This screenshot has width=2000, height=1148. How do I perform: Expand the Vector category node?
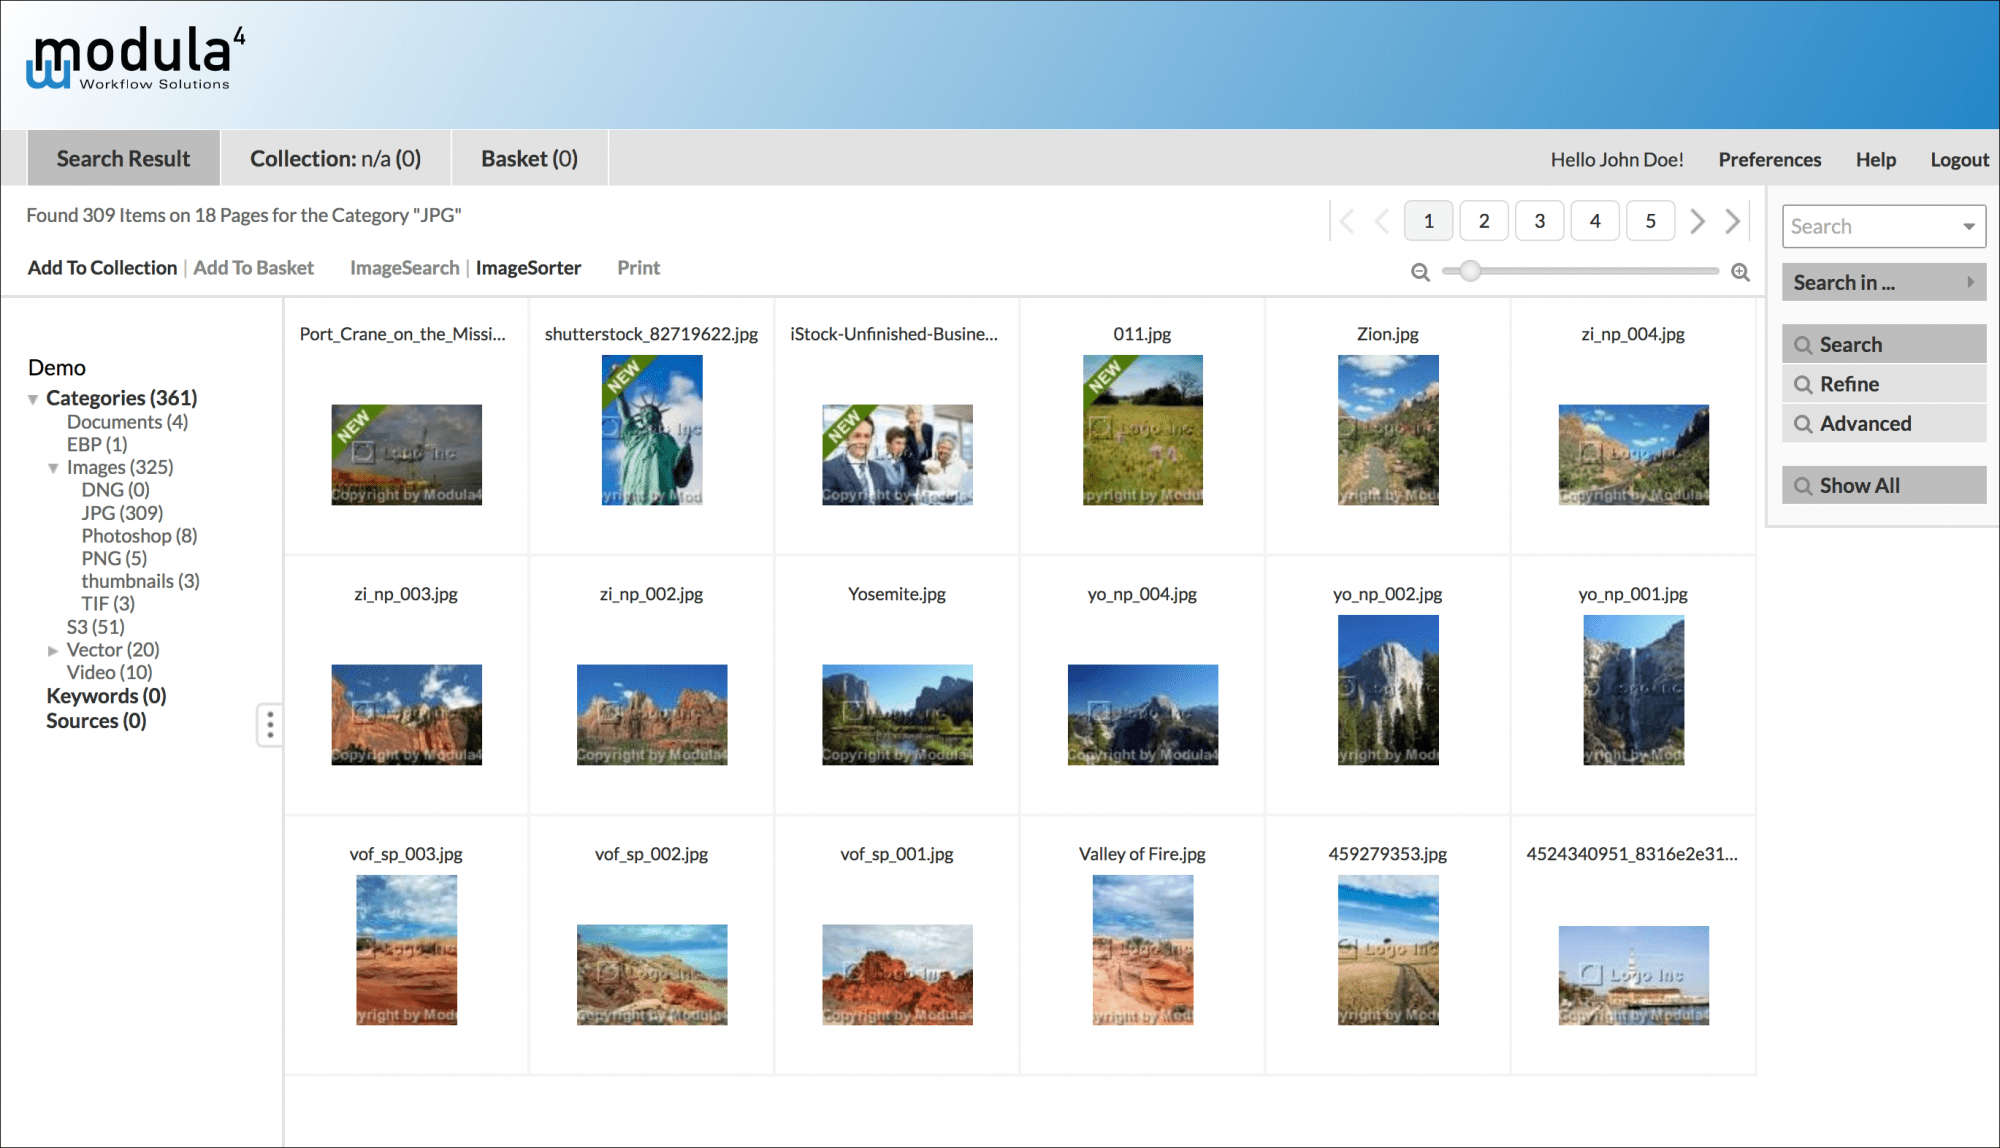coord(53,651)
